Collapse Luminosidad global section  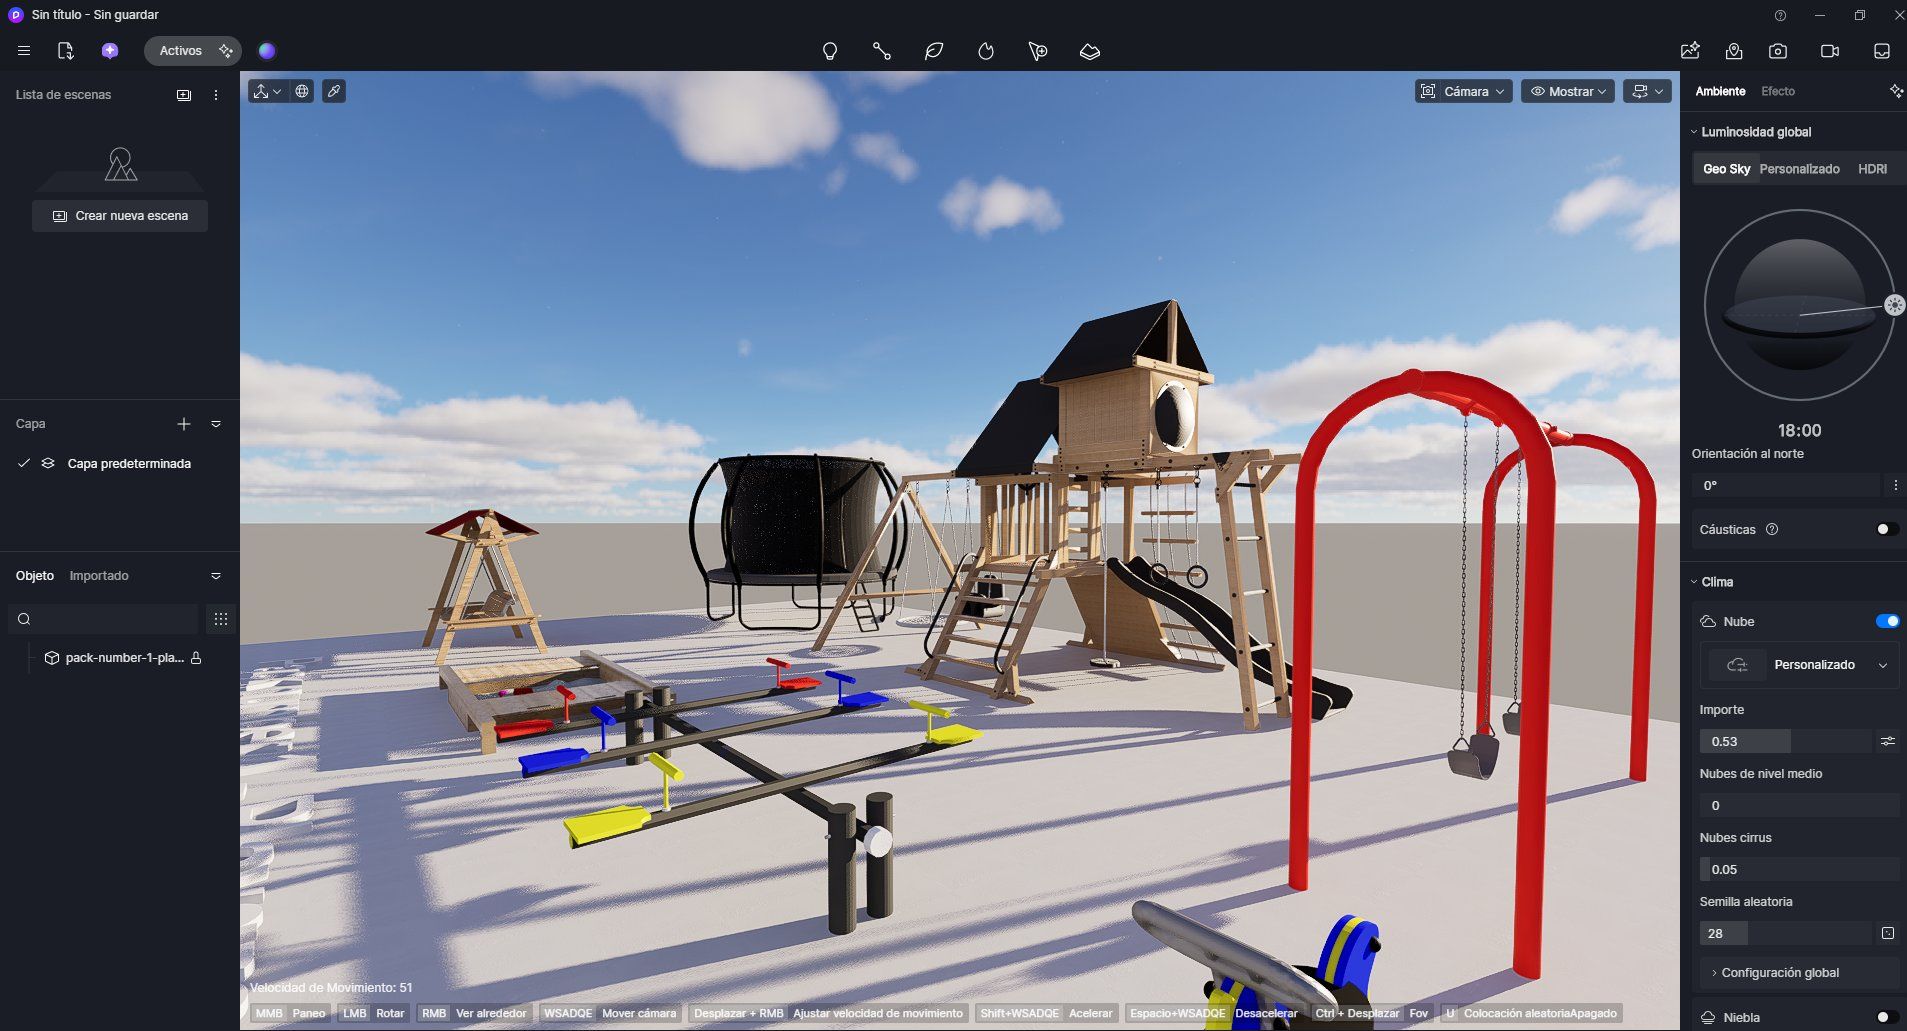click(1694, 132)
